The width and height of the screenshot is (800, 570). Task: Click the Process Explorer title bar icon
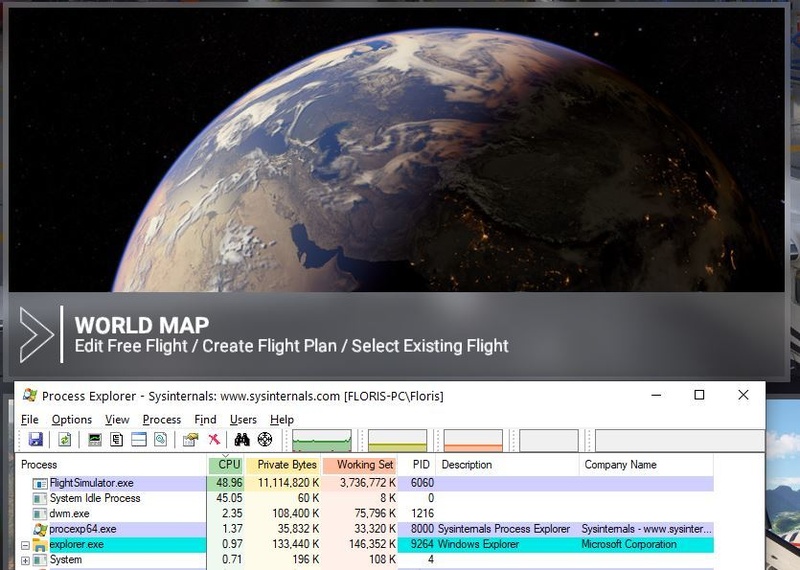30,395
